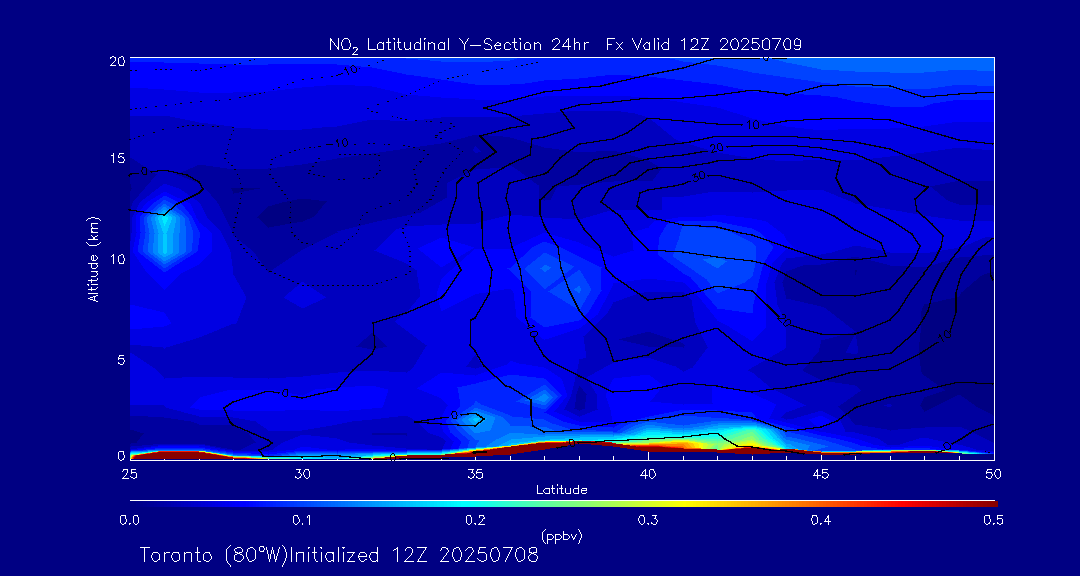The width and height of the screenshot is (1080, 576).
Task: Click the color bar label 0.4
Action: pyautogui.click(x=821, y=520)
